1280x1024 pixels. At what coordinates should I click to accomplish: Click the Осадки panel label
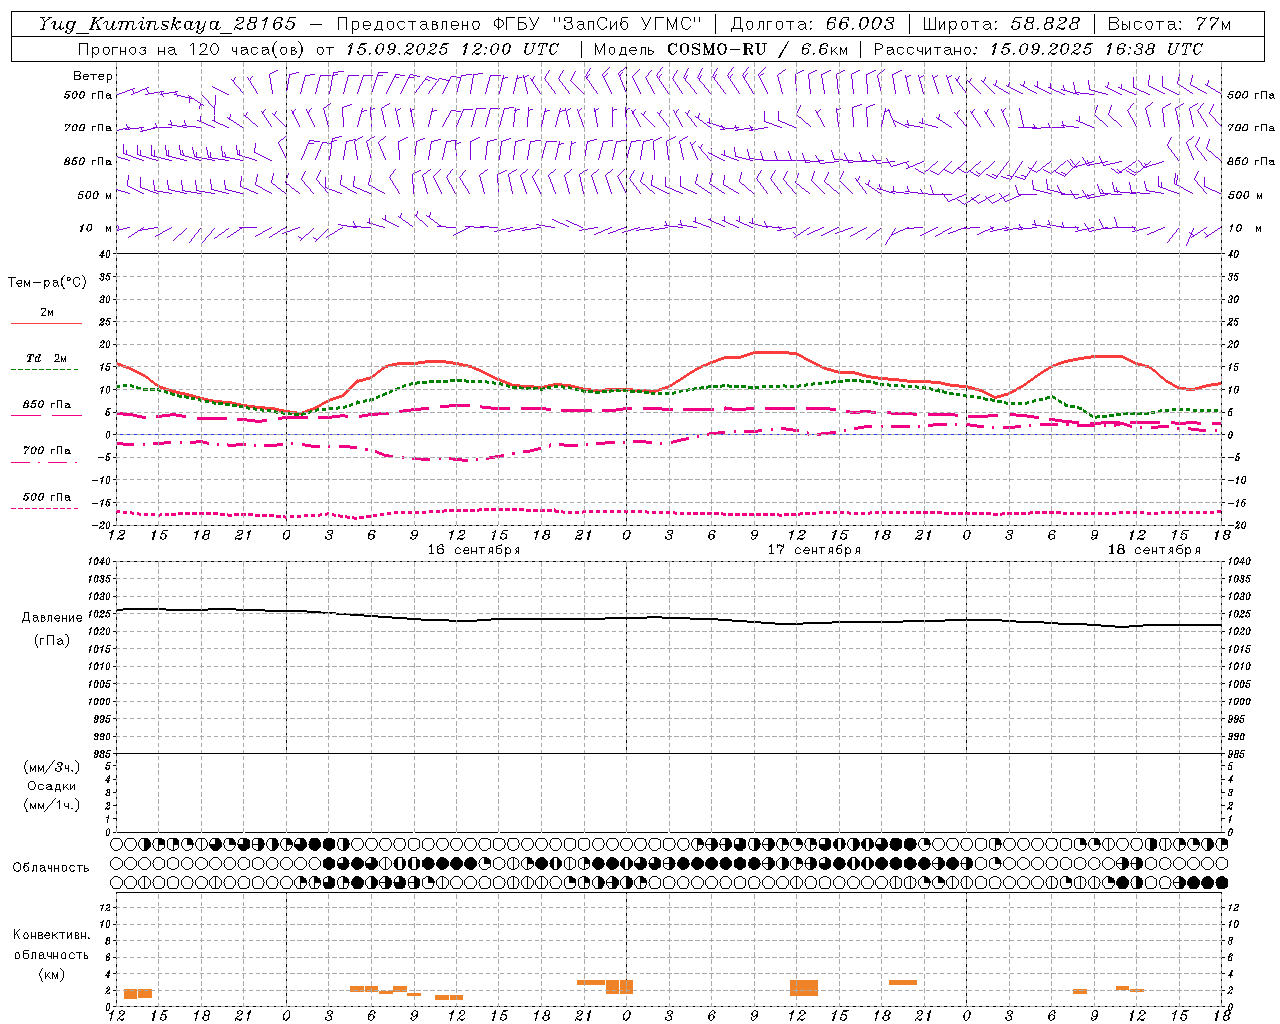coord(51,787)
